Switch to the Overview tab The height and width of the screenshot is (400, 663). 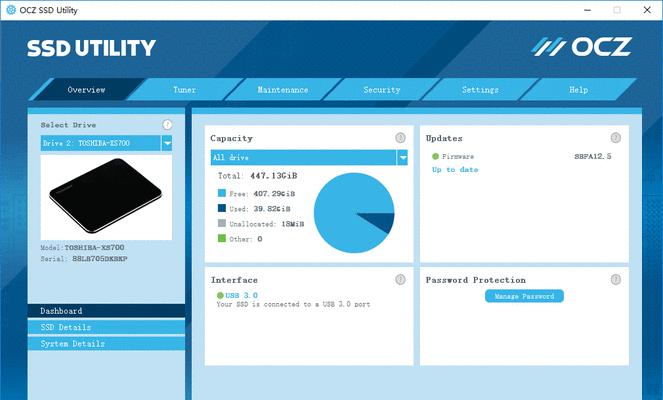click(x=86, y=90)
